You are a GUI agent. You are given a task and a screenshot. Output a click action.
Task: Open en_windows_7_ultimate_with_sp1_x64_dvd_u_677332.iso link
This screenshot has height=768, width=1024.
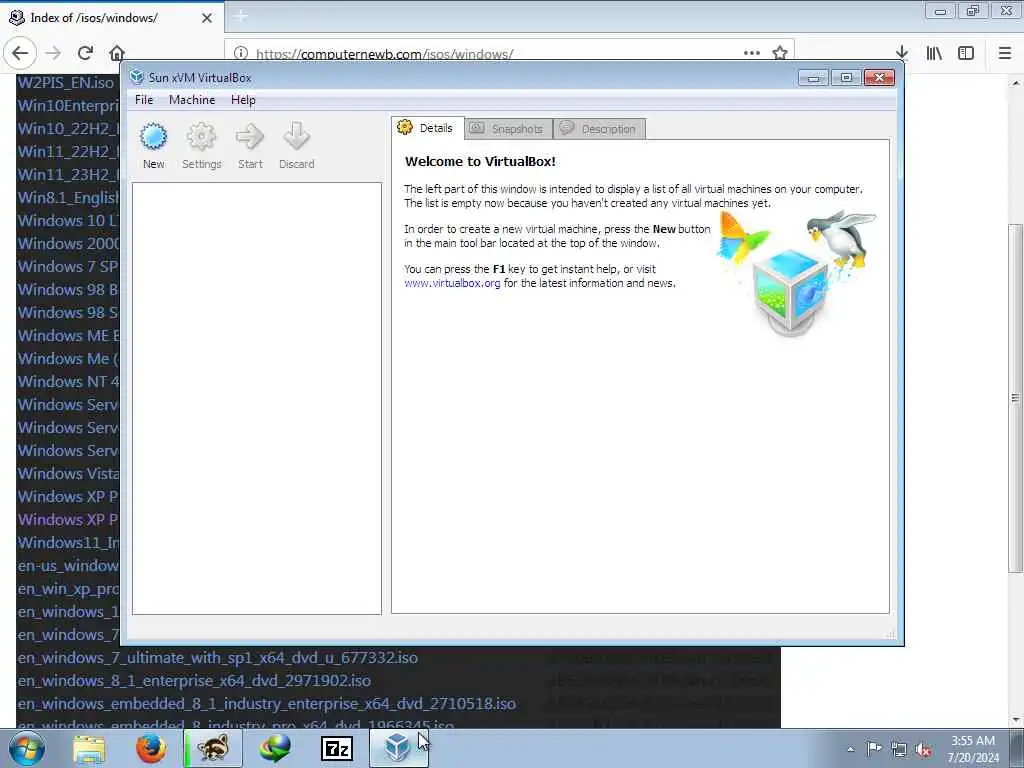(x=217, y=658)
